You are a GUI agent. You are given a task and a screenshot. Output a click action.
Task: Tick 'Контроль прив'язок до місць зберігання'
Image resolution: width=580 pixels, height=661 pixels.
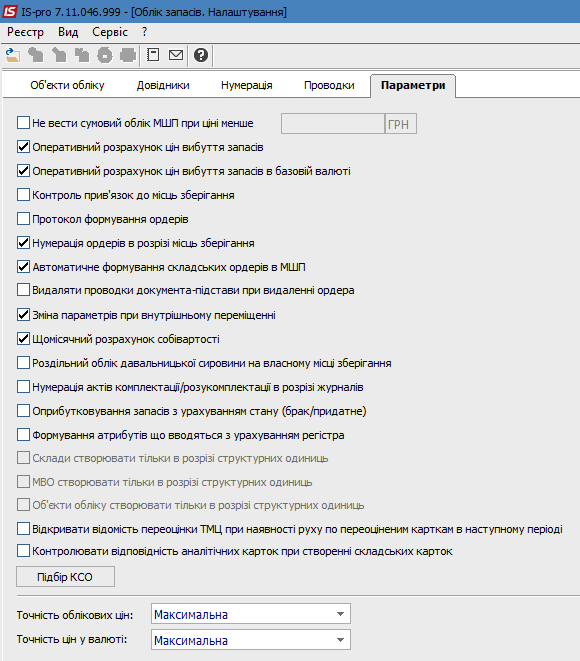pyautogui.click(x=23, y=195)
